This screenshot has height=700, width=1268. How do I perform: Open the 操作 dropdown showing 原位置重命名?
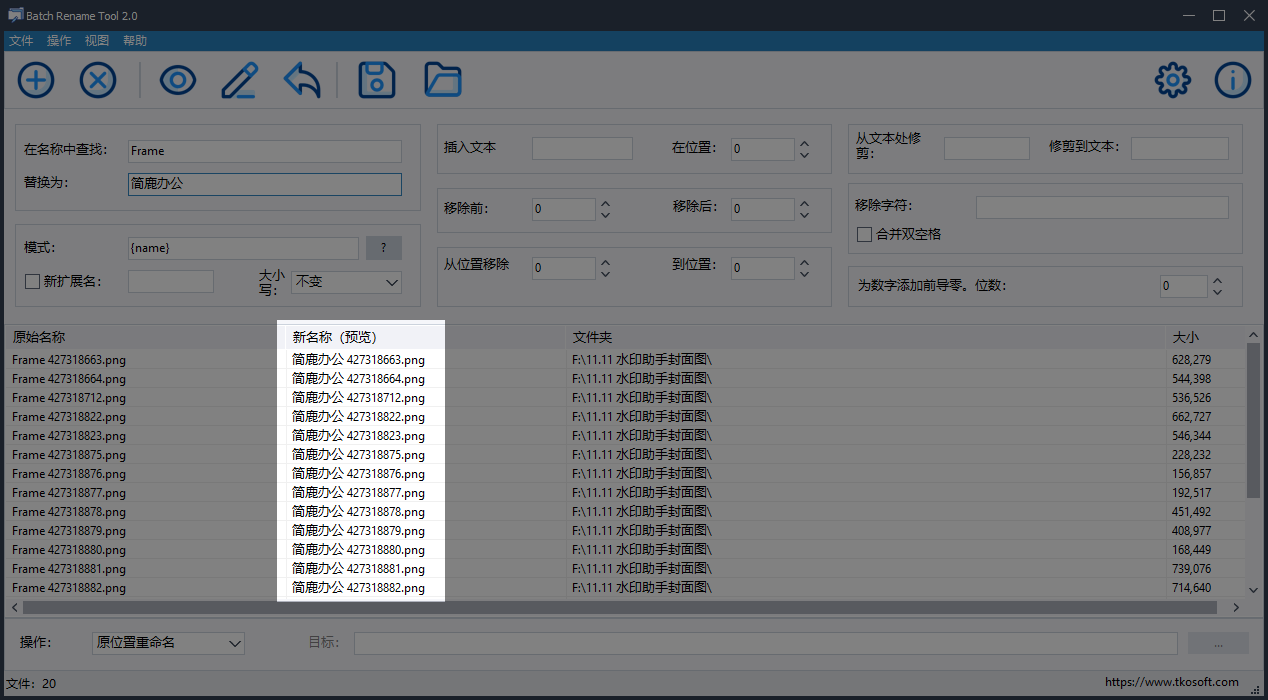pyautogui.click(x=168, y=642)
